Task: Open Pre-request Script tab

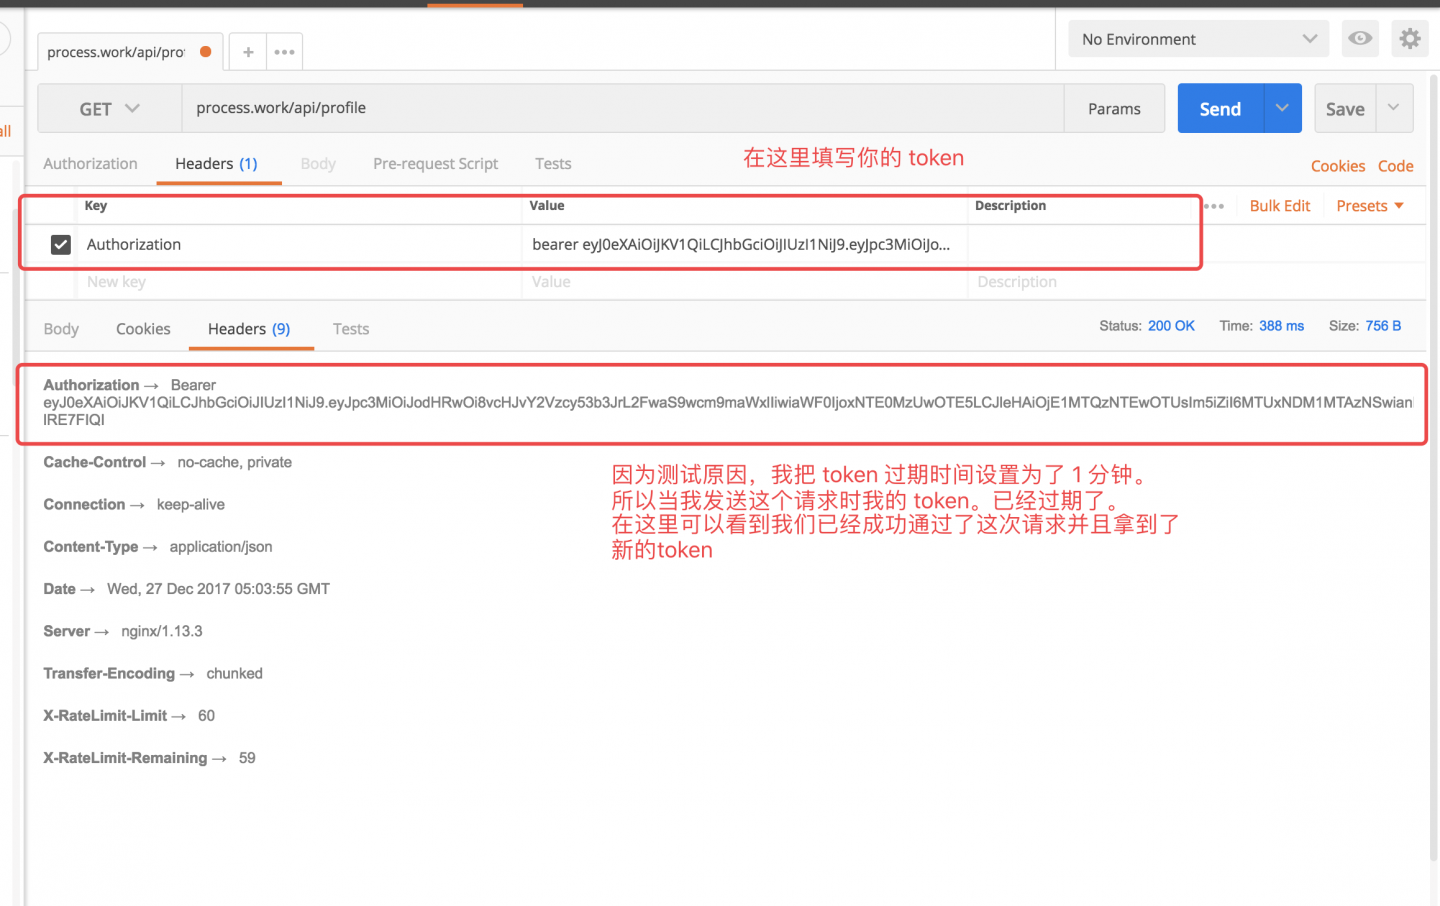Action: 435,164
